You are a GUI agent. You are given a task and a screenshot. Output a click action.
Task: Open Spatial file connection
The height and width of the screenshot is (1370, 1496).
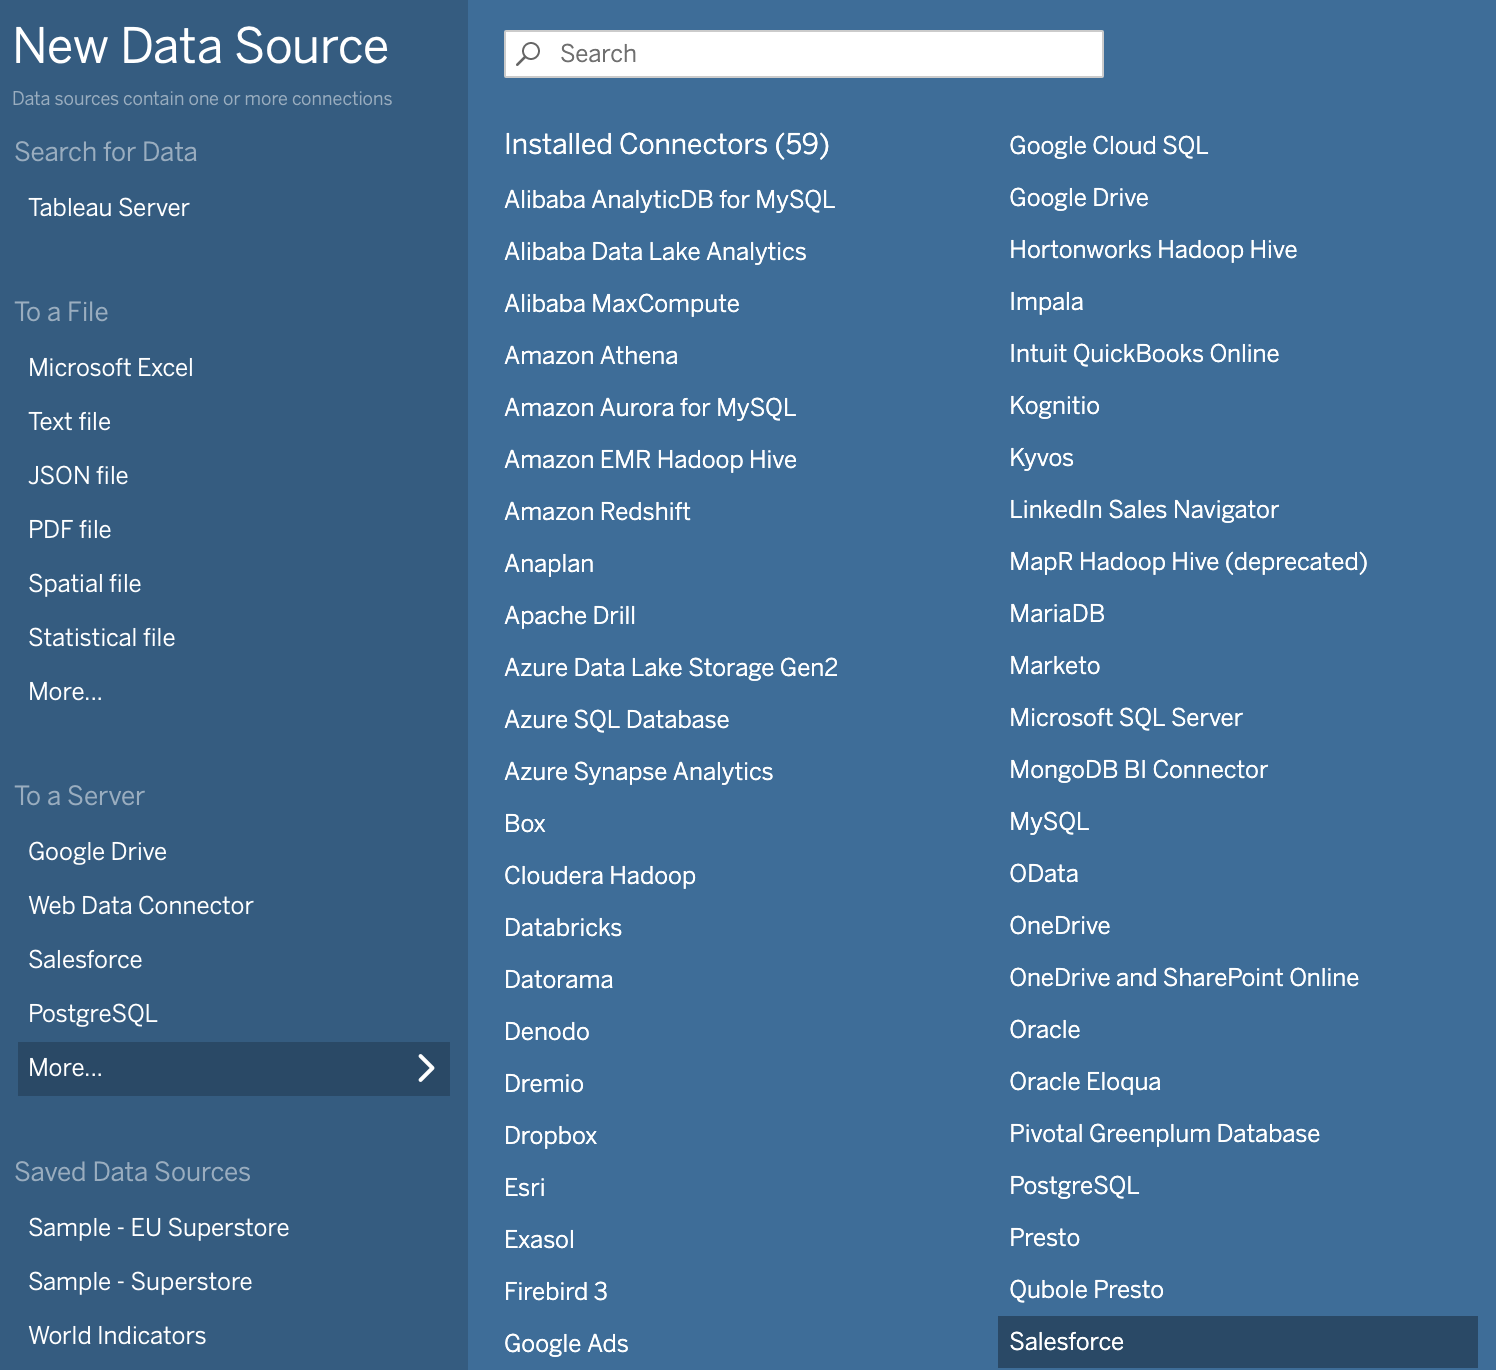pyautogui.click(x=84, y=584)
